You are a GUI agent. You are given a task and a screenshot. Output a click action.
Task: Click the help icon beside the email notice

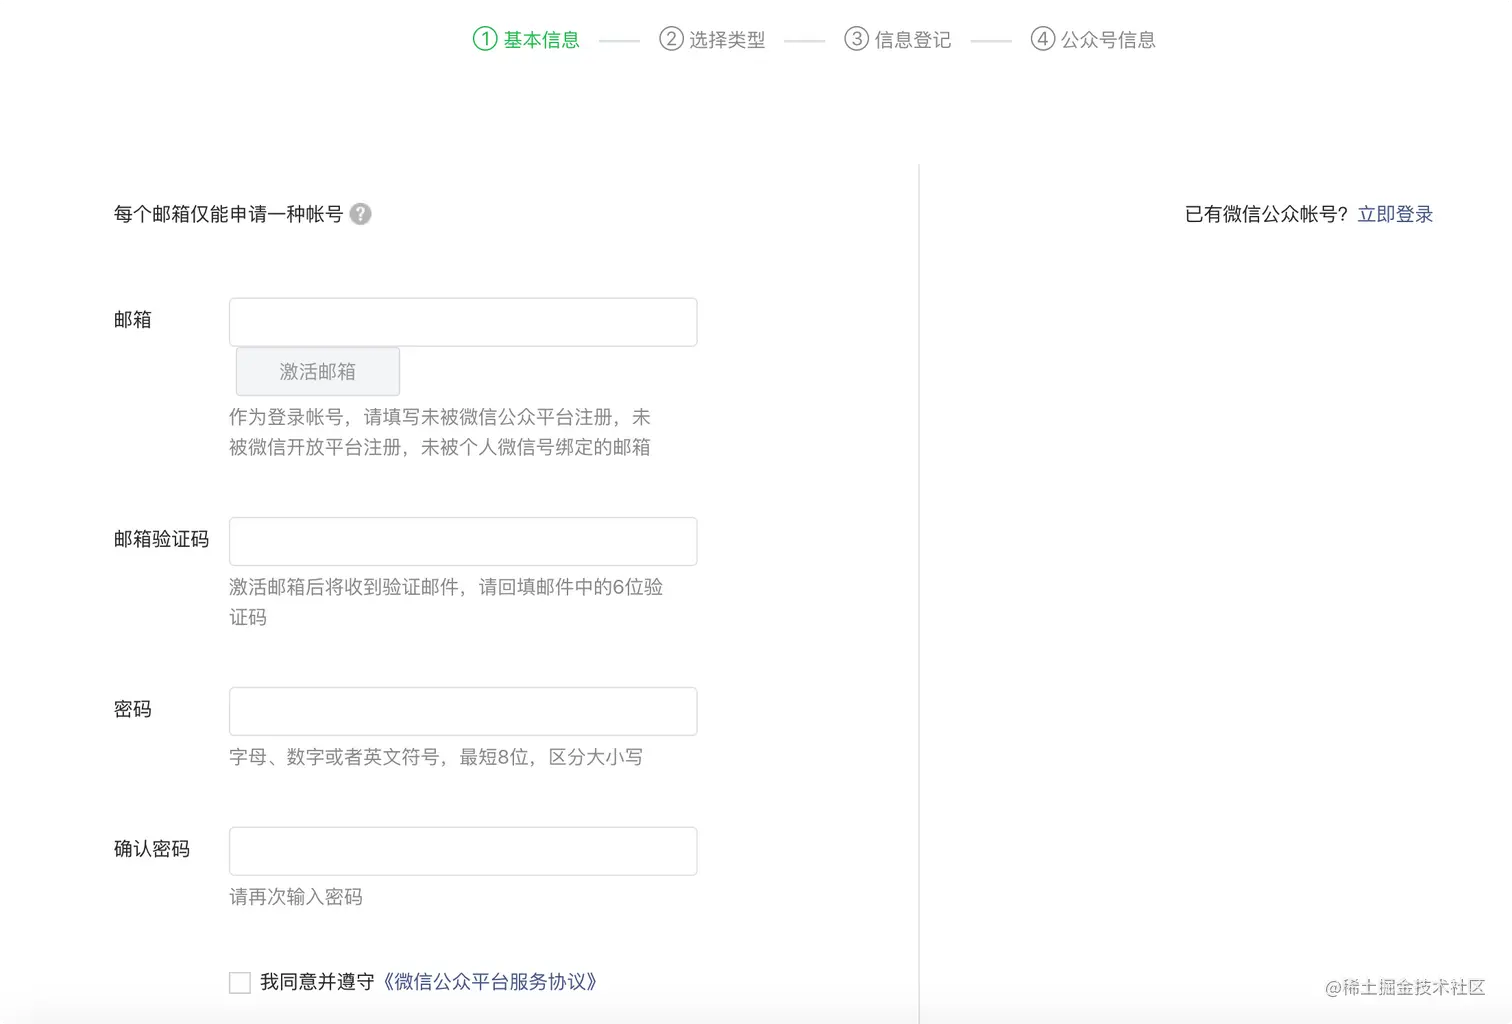pyautogui.click(x=361, y=214)
